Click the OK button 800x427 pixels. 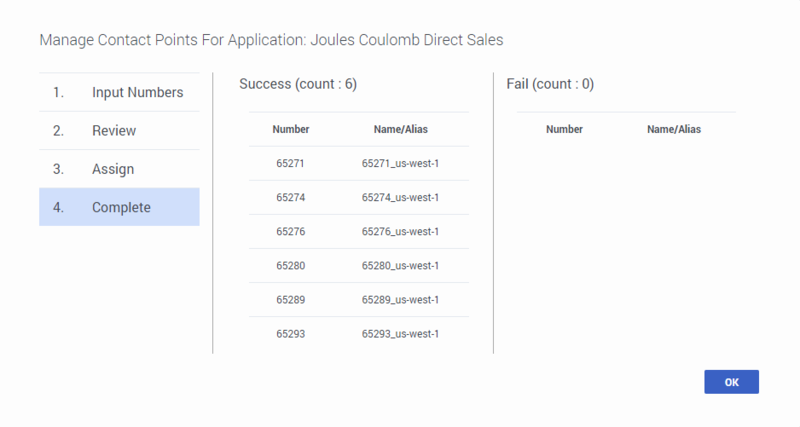[x=731, y=382]
